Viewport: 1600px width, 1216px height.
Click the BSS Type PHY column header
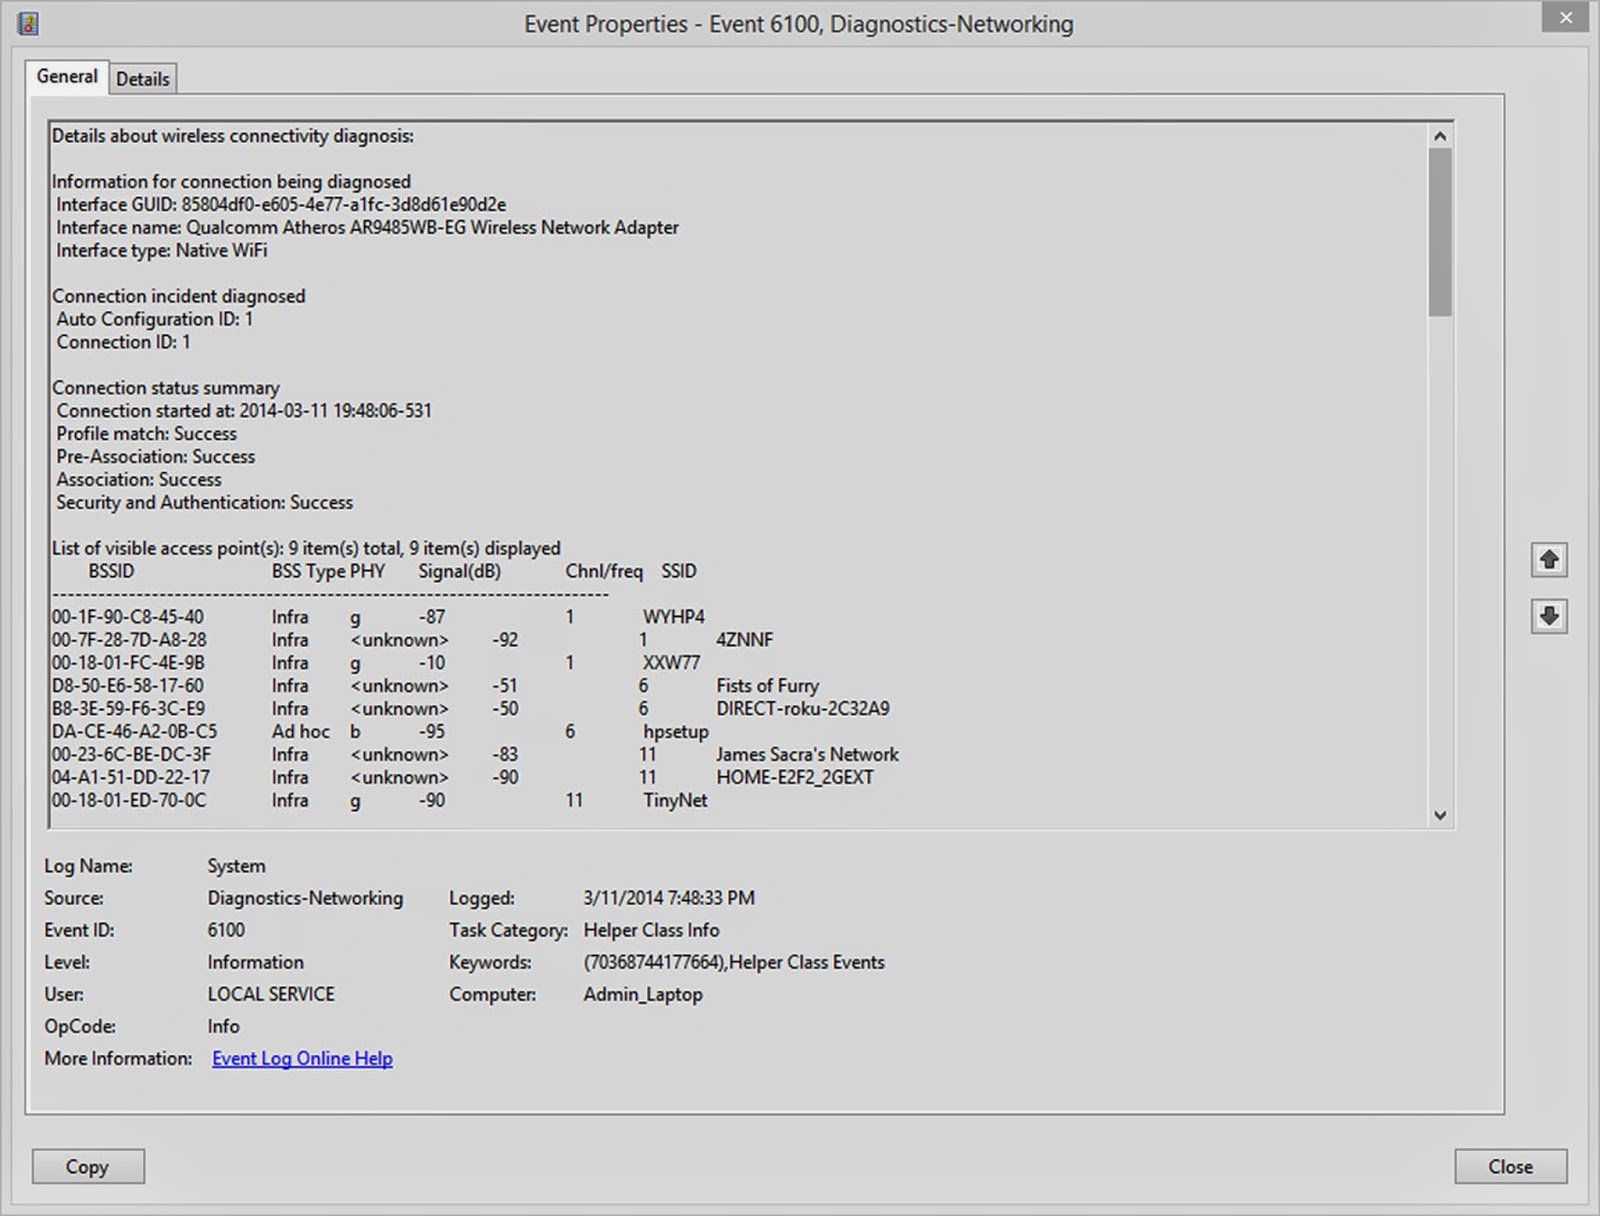328,571
